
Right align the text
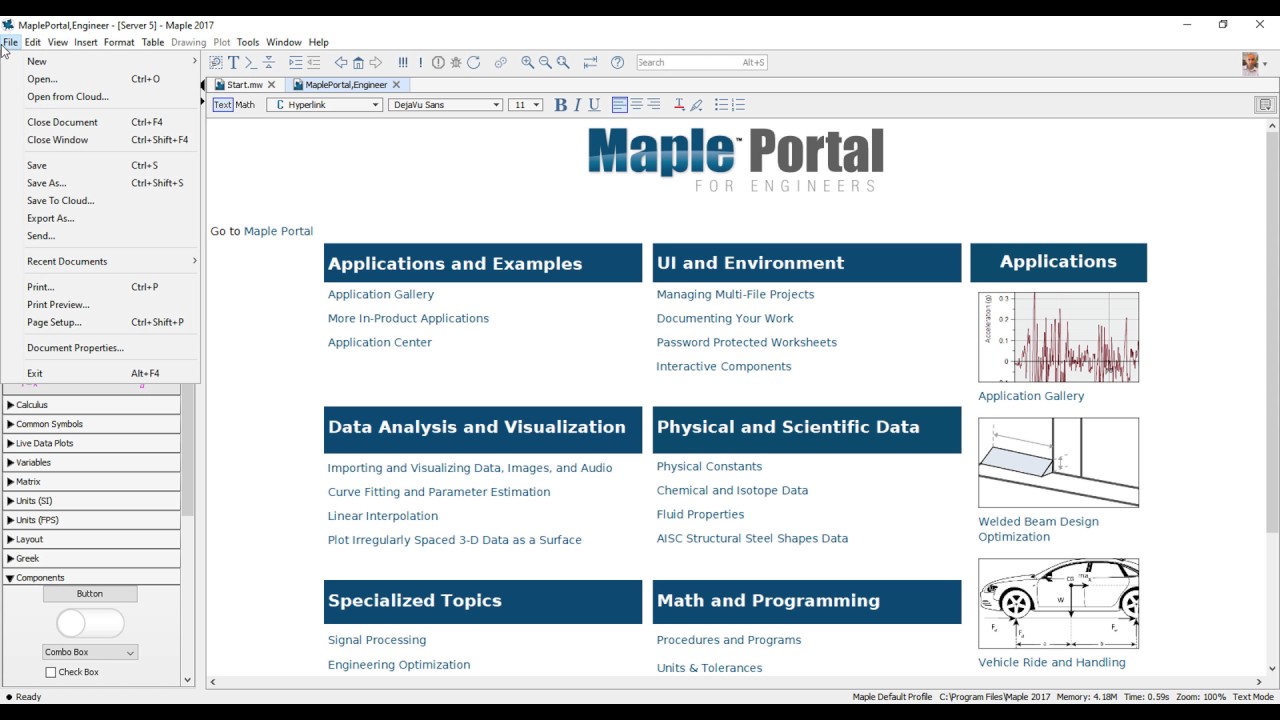(653, 104)
